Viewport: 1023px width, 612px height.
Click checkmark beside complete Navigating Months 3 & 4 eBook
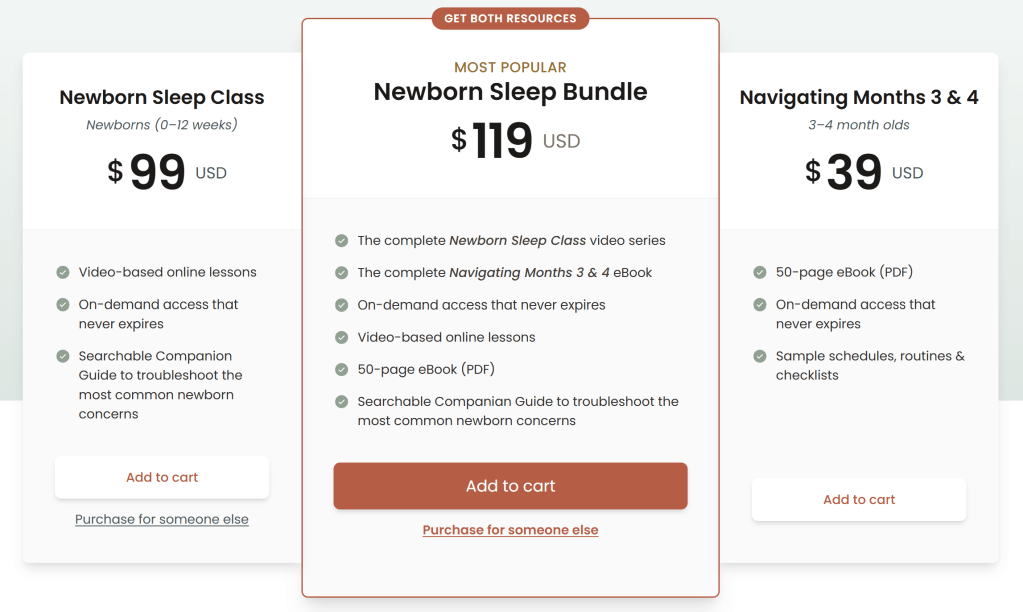342,272
